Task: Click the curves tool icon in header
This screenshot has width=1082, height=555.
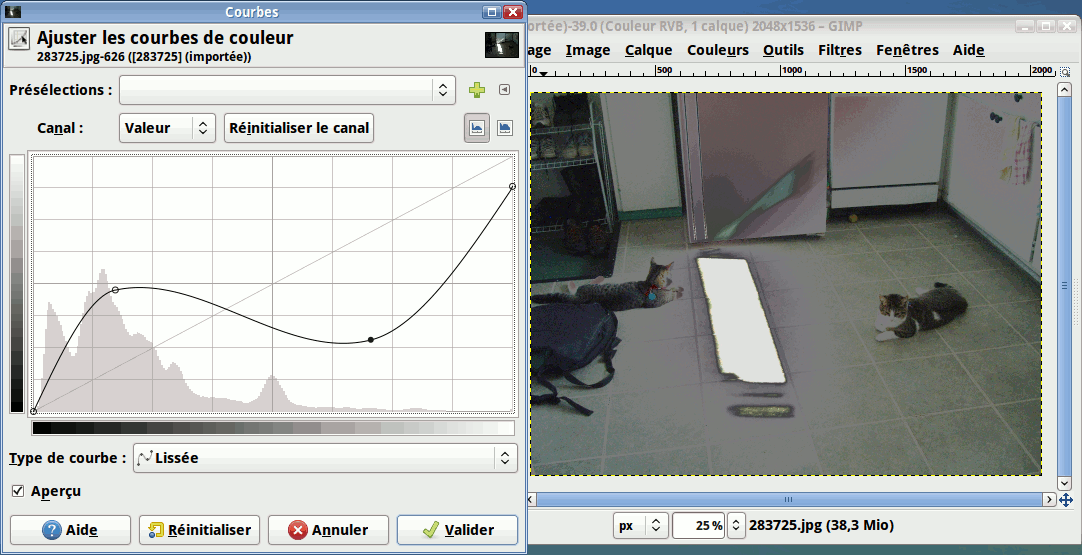Action: click(19, 39)
